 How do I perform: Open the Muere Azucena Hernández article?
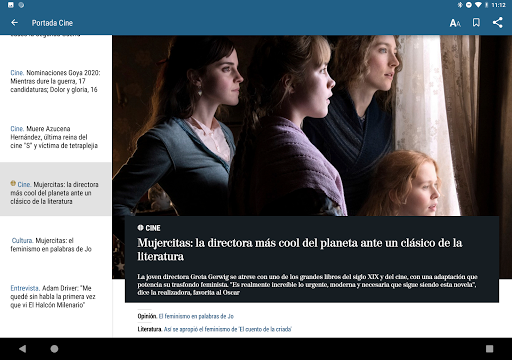click(x=54, y=137)
